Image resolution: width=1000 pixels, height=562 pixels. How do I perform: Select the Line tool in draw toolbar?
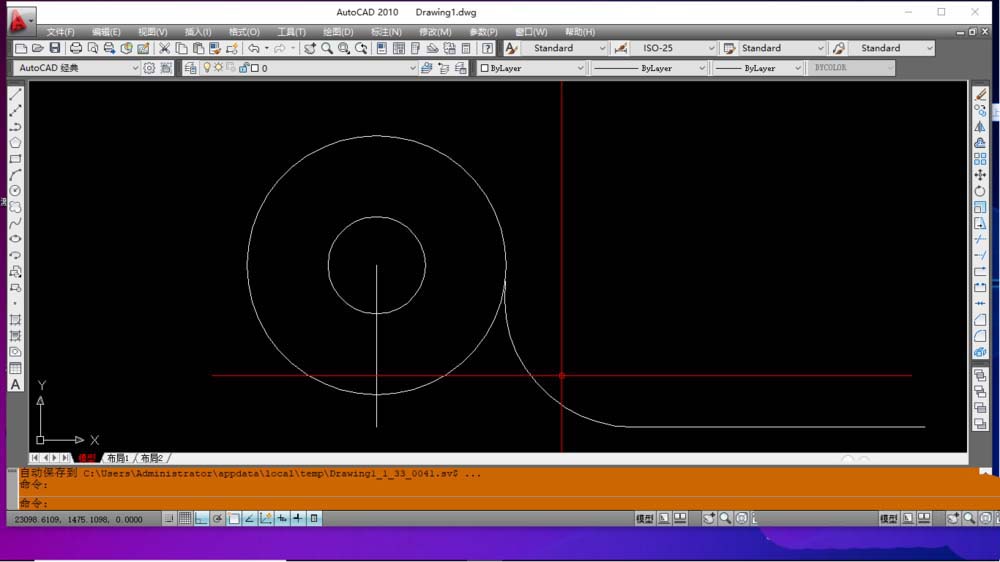[x=15, y=94]
